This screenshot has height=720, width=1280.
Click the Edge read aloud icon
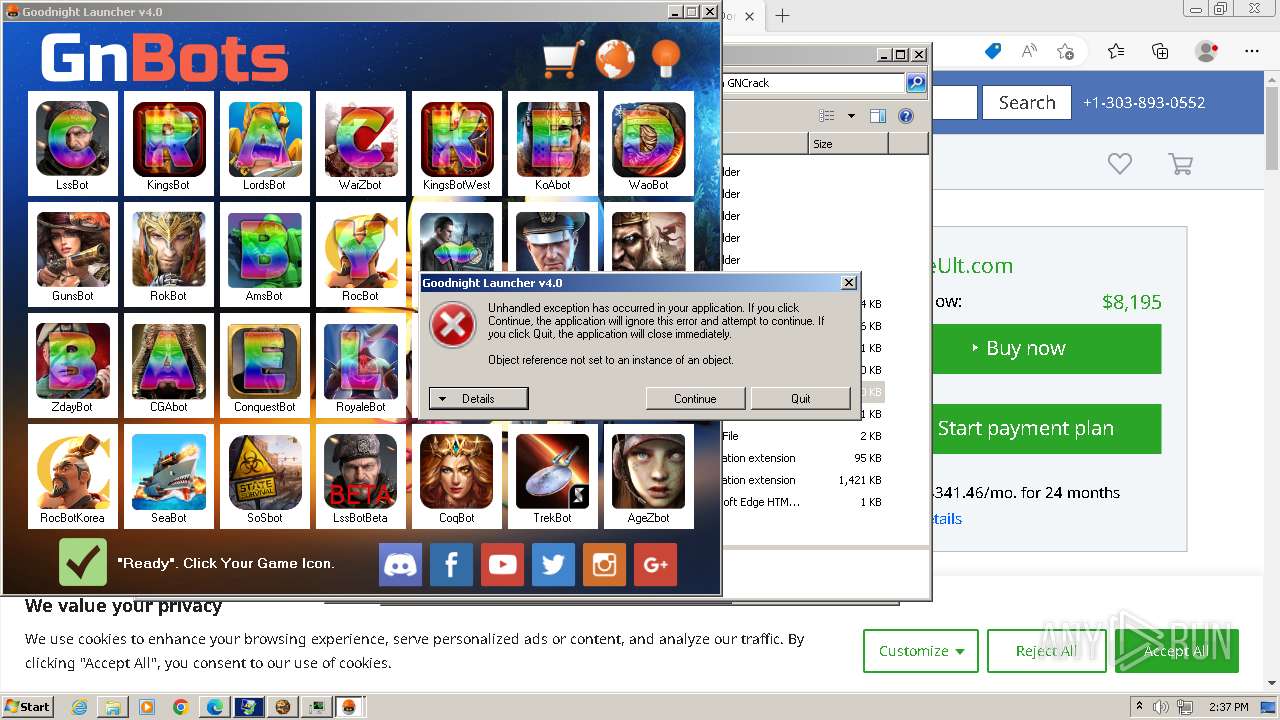tap(1029, 51)
